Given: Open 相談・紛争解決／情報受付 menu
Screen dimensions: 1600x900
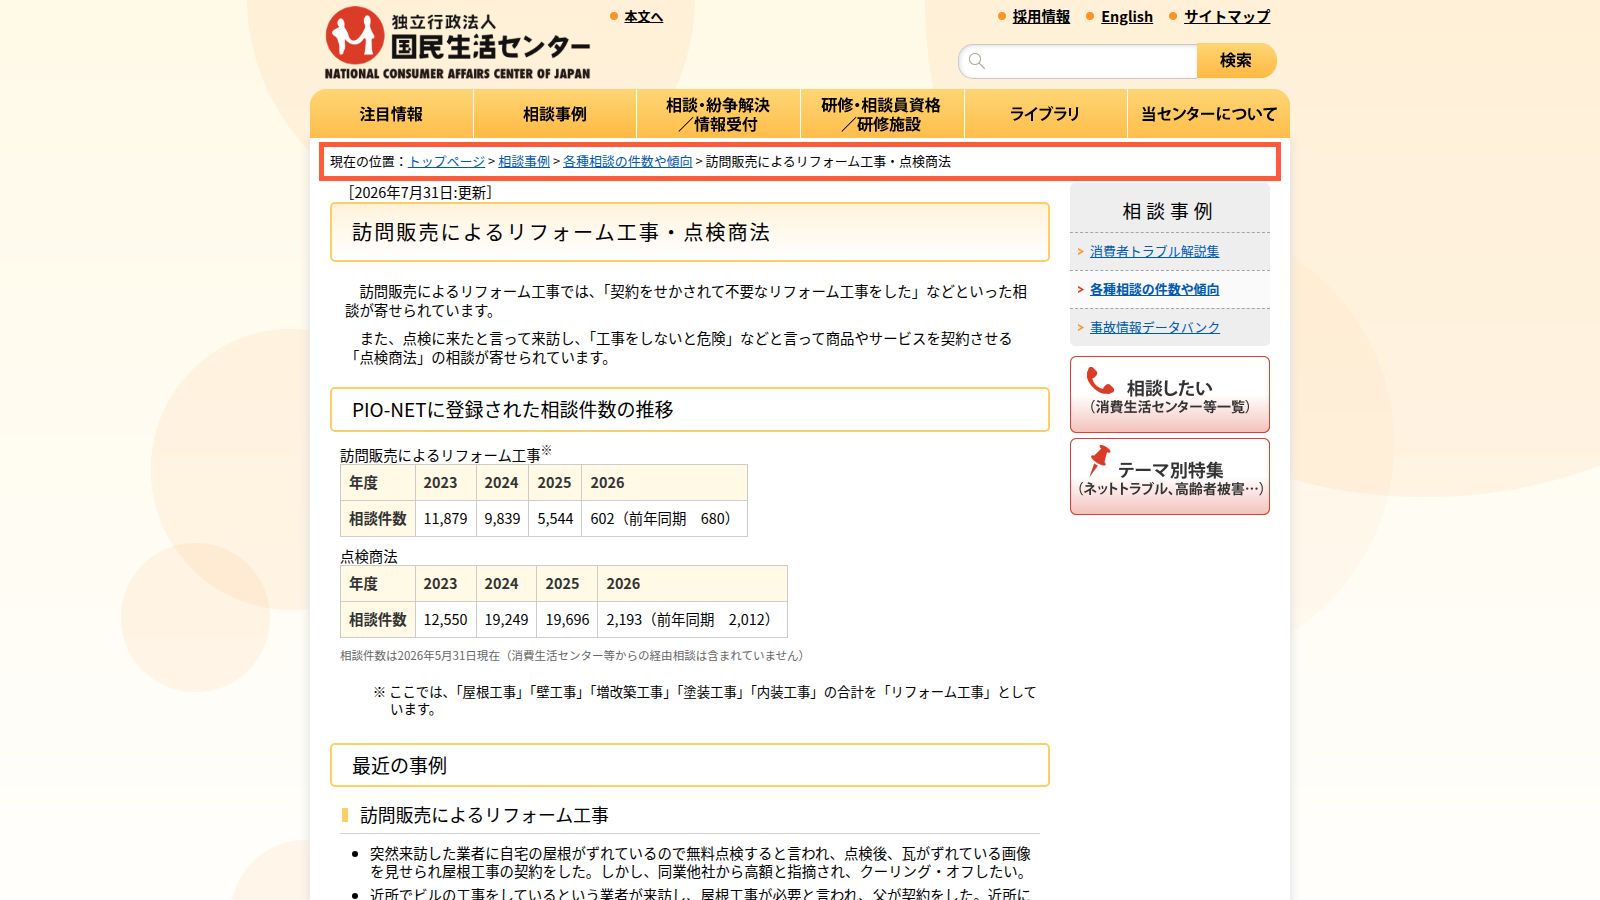Looking at the screenshot, I should [x=718, y=114].
